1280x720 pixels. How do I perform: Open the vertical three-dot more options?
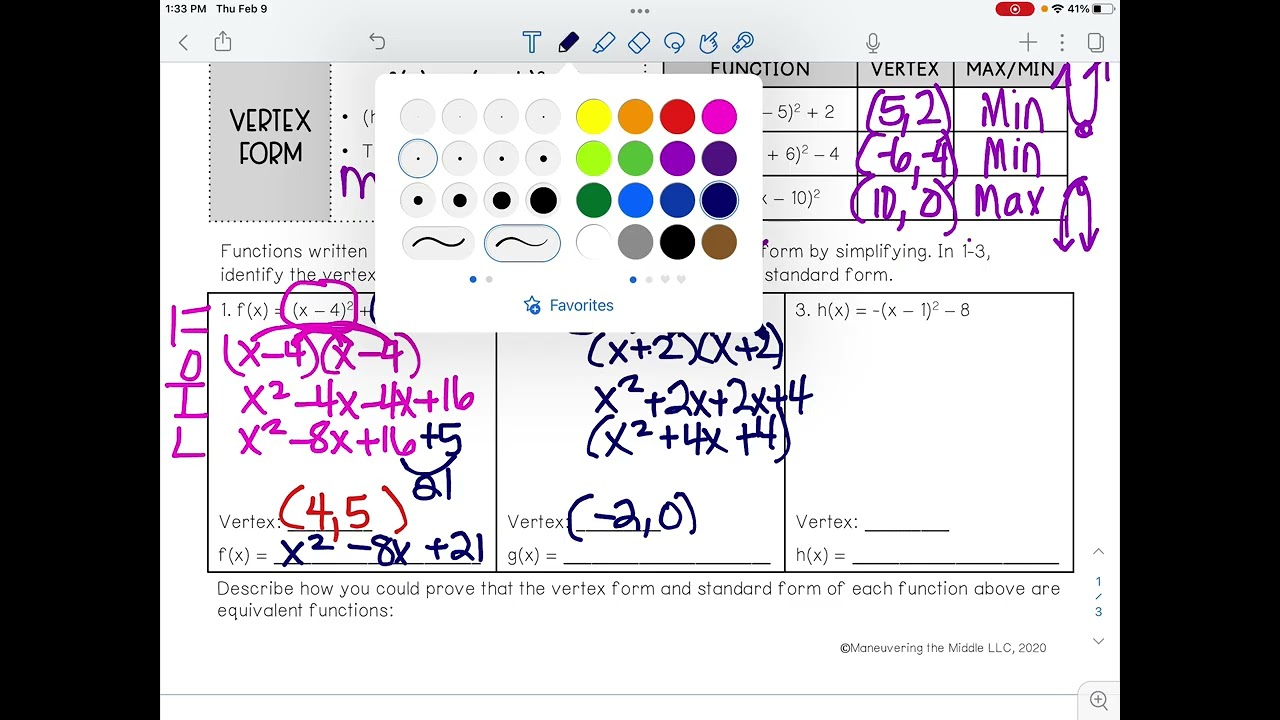click(1062, 42)
